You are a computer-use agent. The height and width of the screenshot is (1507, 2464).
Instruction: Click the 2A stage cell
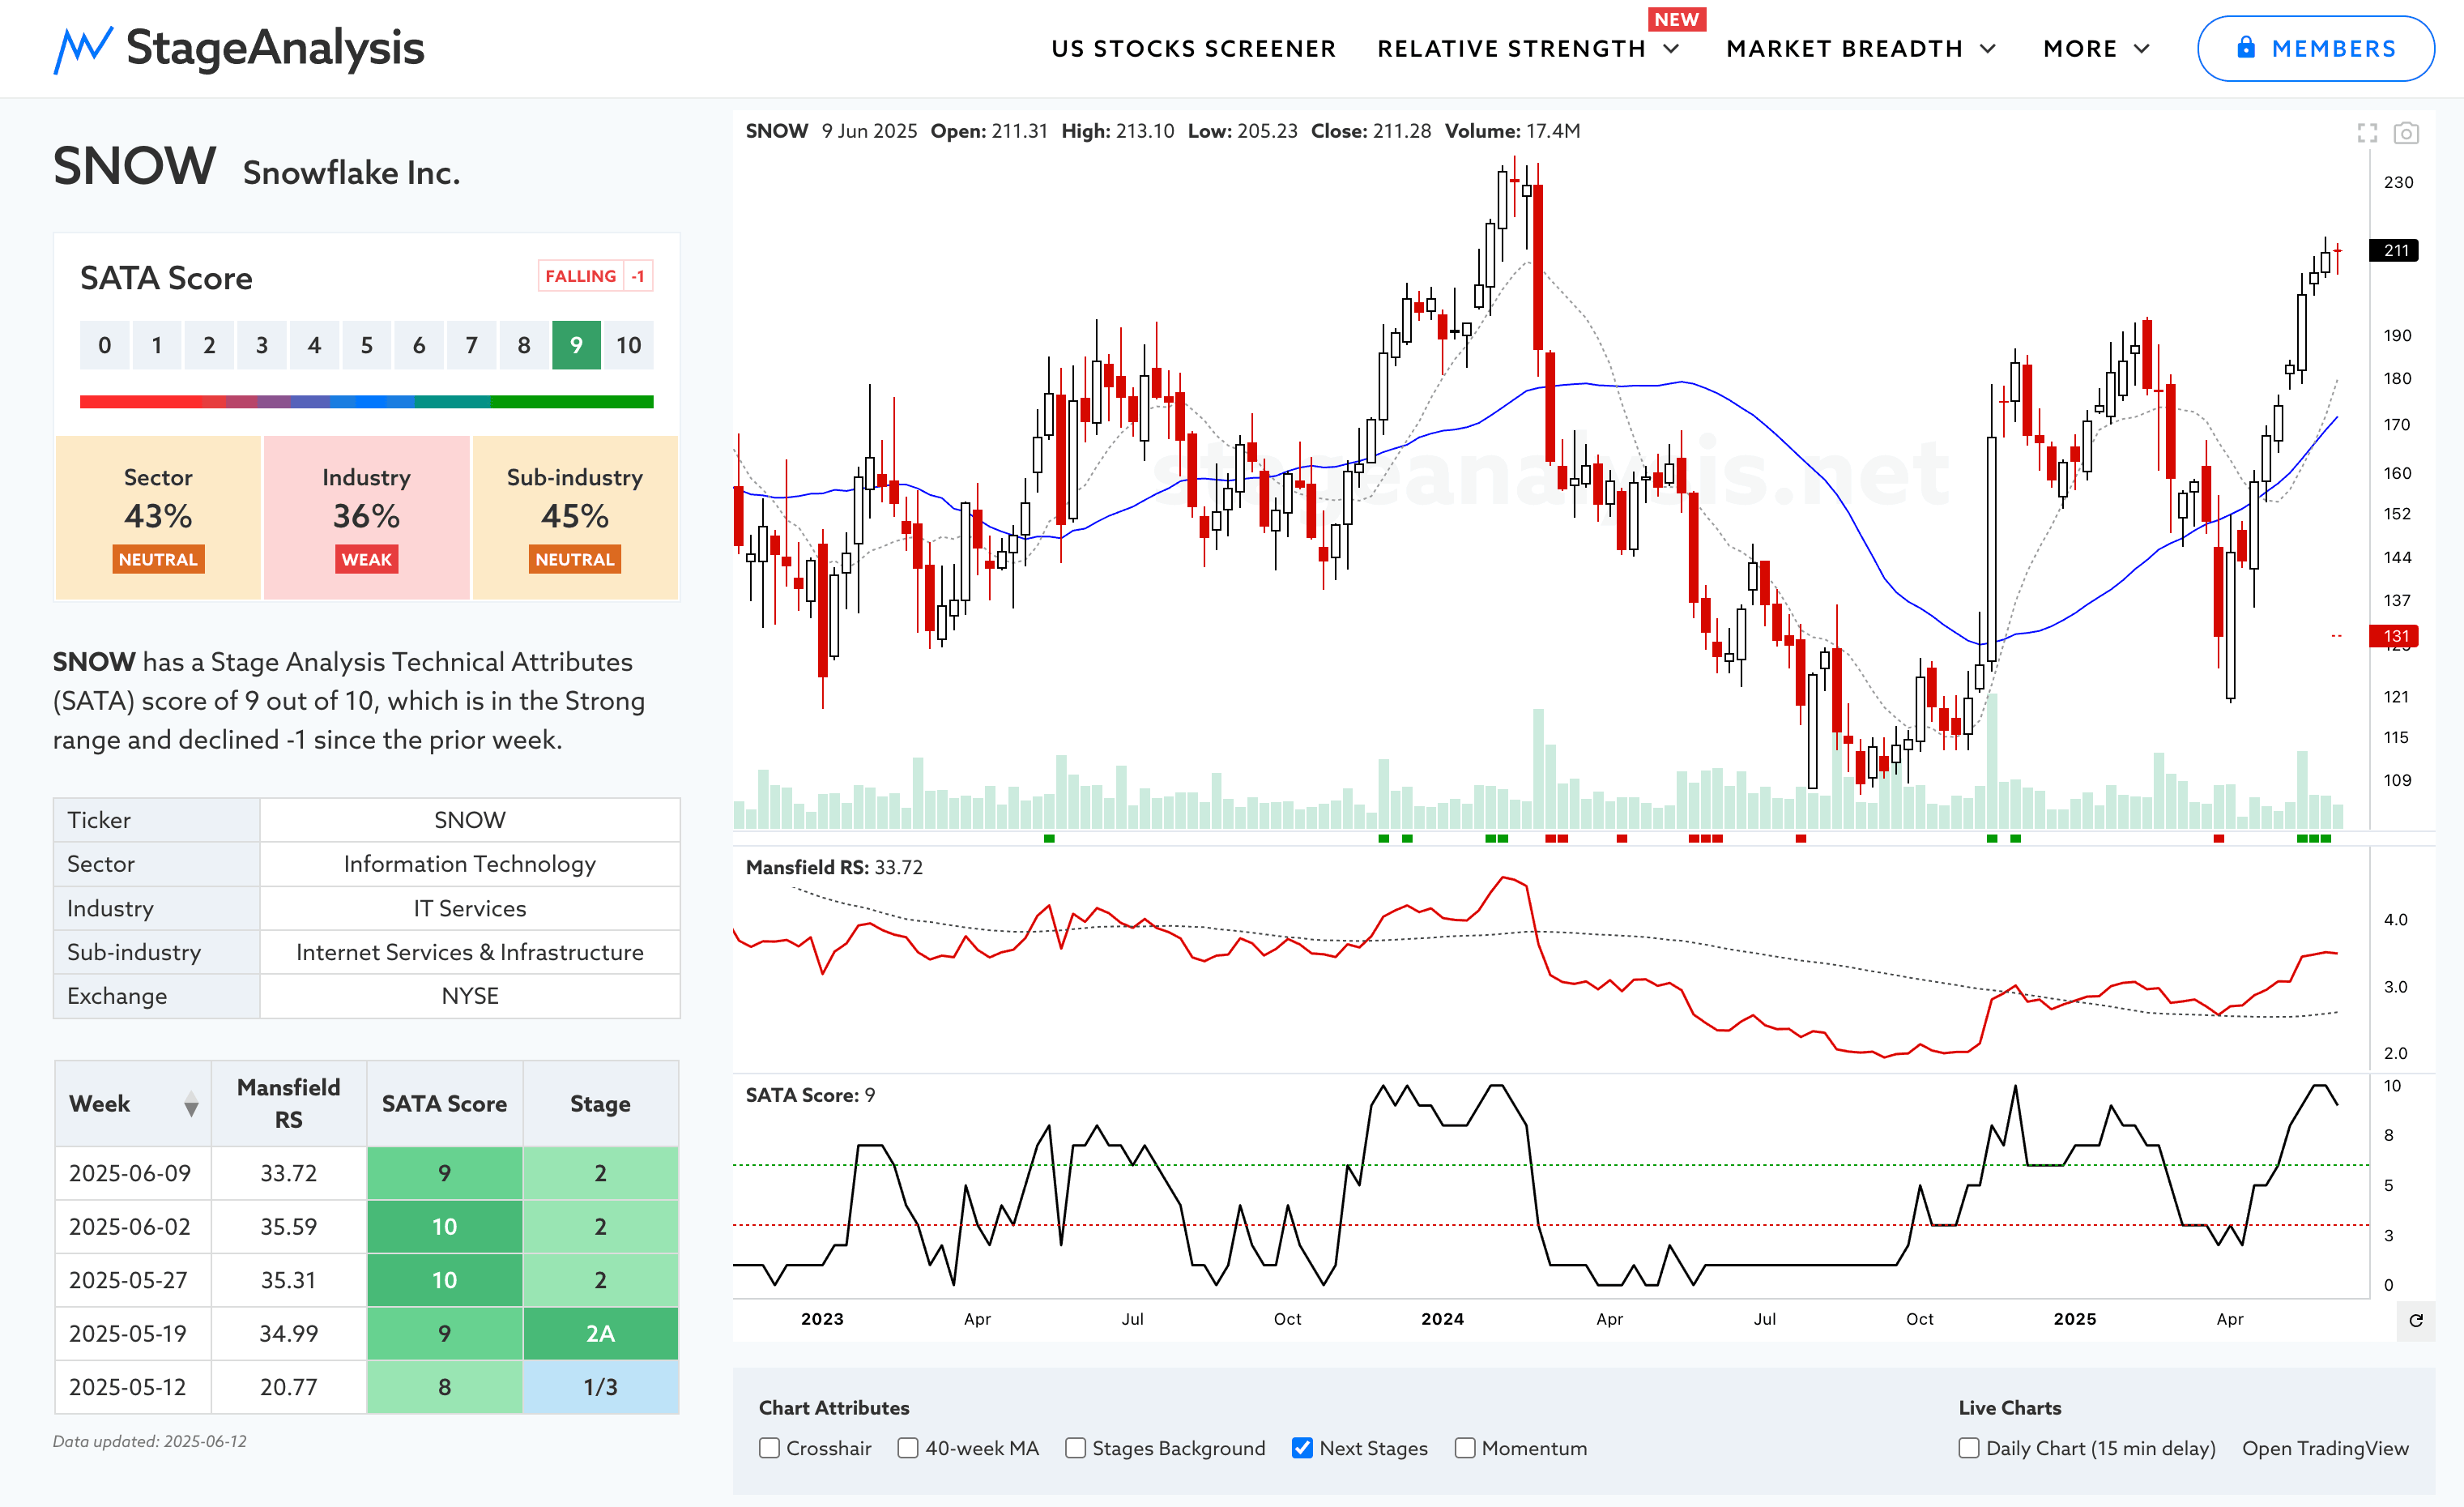(600, 1334)
